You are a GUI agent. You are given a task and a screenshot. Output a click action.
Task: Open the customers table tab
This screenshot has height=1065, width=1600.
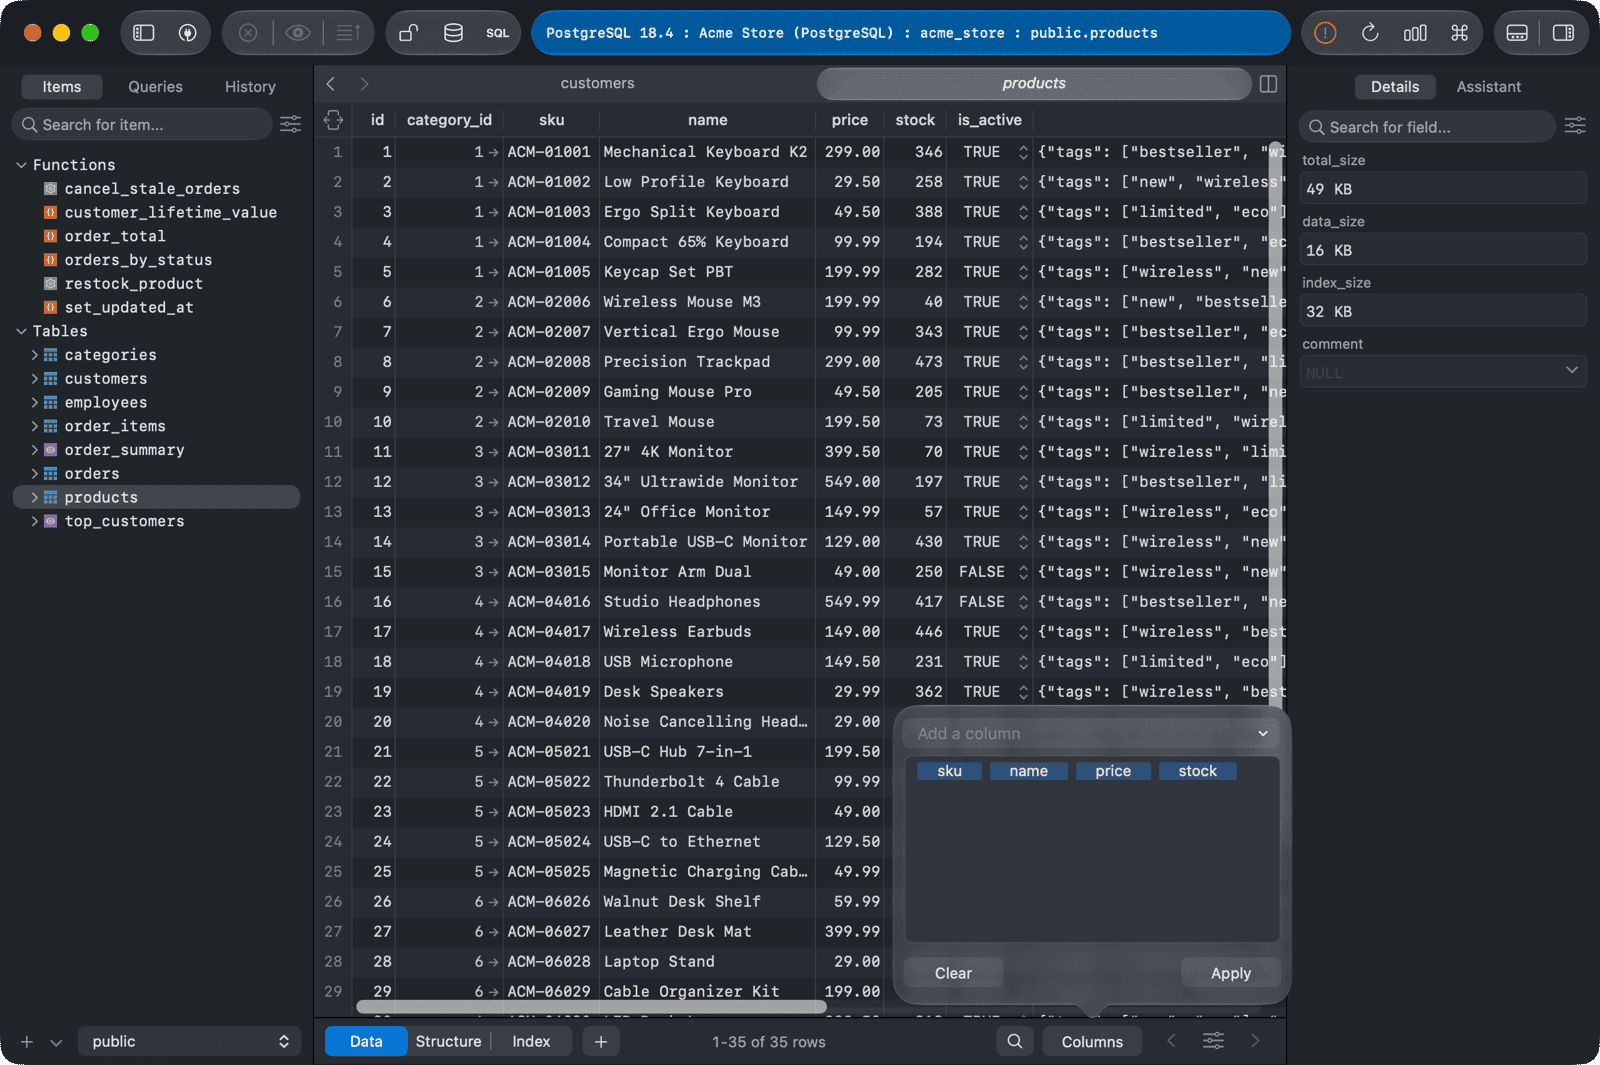[x=597, y=83]
